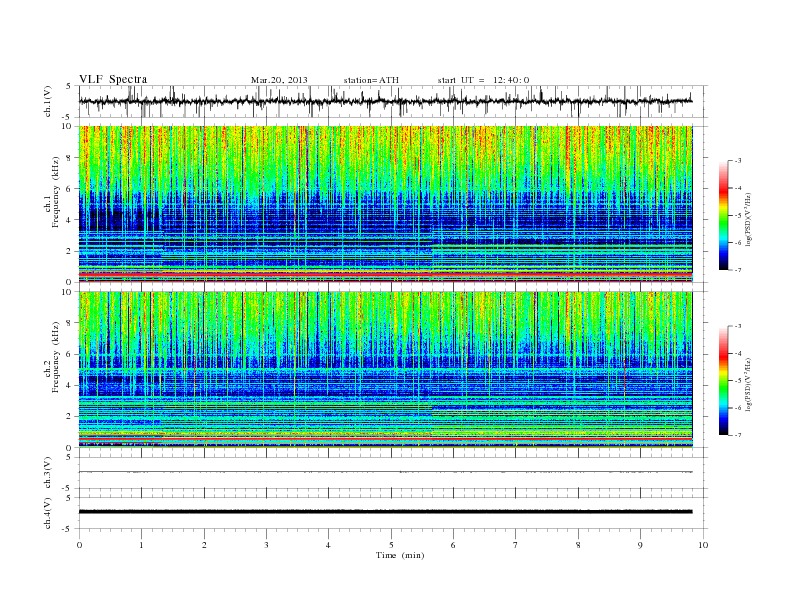Screen dimensions: 792x612
Task: Click the flat ch.3 voltage trace
Action: click(385, 472)
